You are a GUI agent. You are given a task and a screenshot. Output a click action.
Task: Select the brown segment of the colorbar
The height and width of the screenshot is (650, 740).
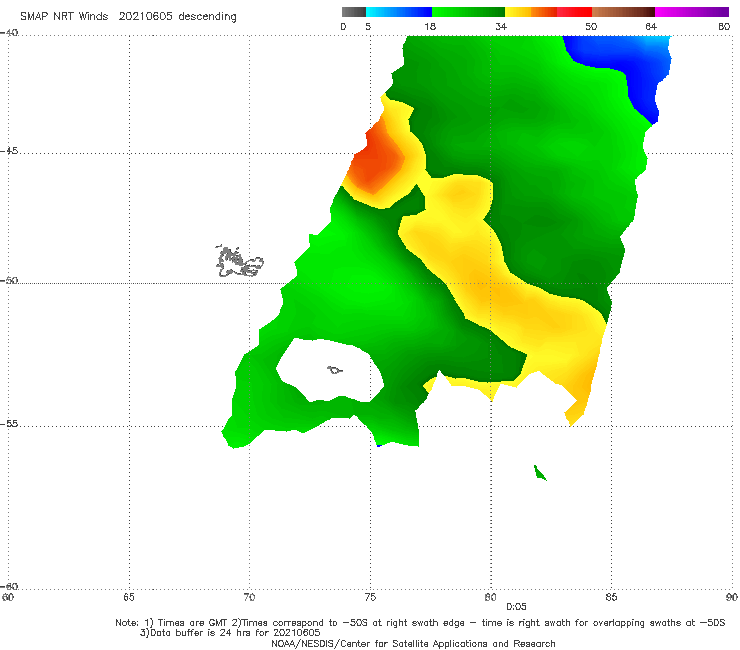tap(623, 12)
